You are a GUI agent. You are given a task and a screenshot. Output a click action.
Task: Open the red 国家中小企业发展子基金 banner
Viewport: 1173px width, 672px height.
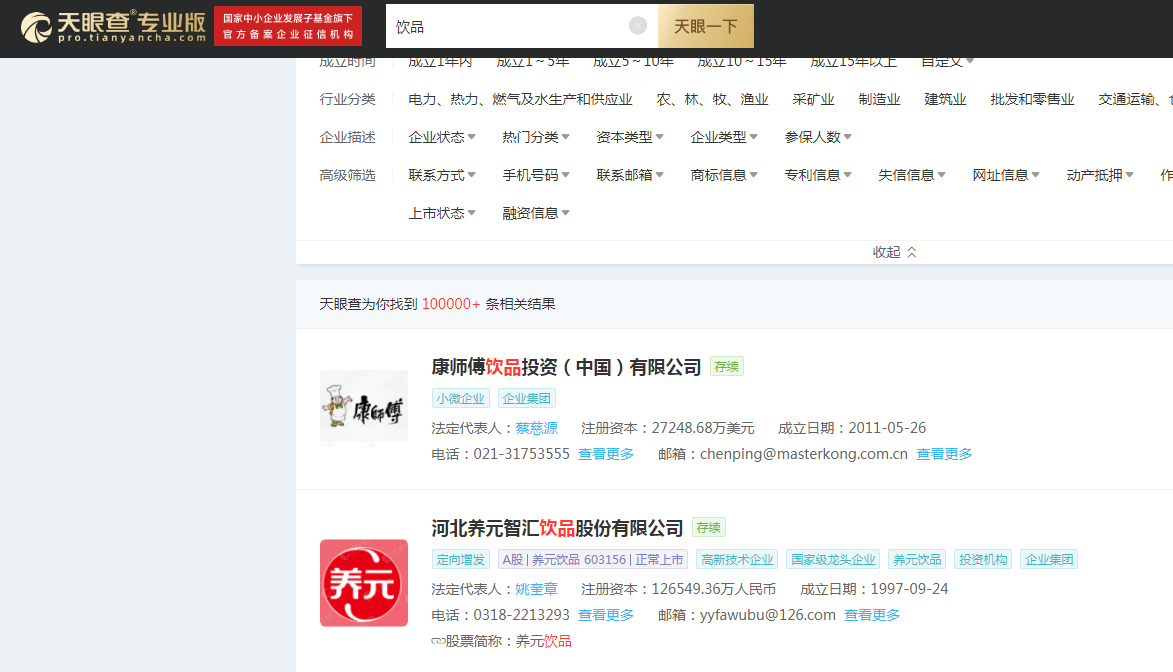pos(288,26)
